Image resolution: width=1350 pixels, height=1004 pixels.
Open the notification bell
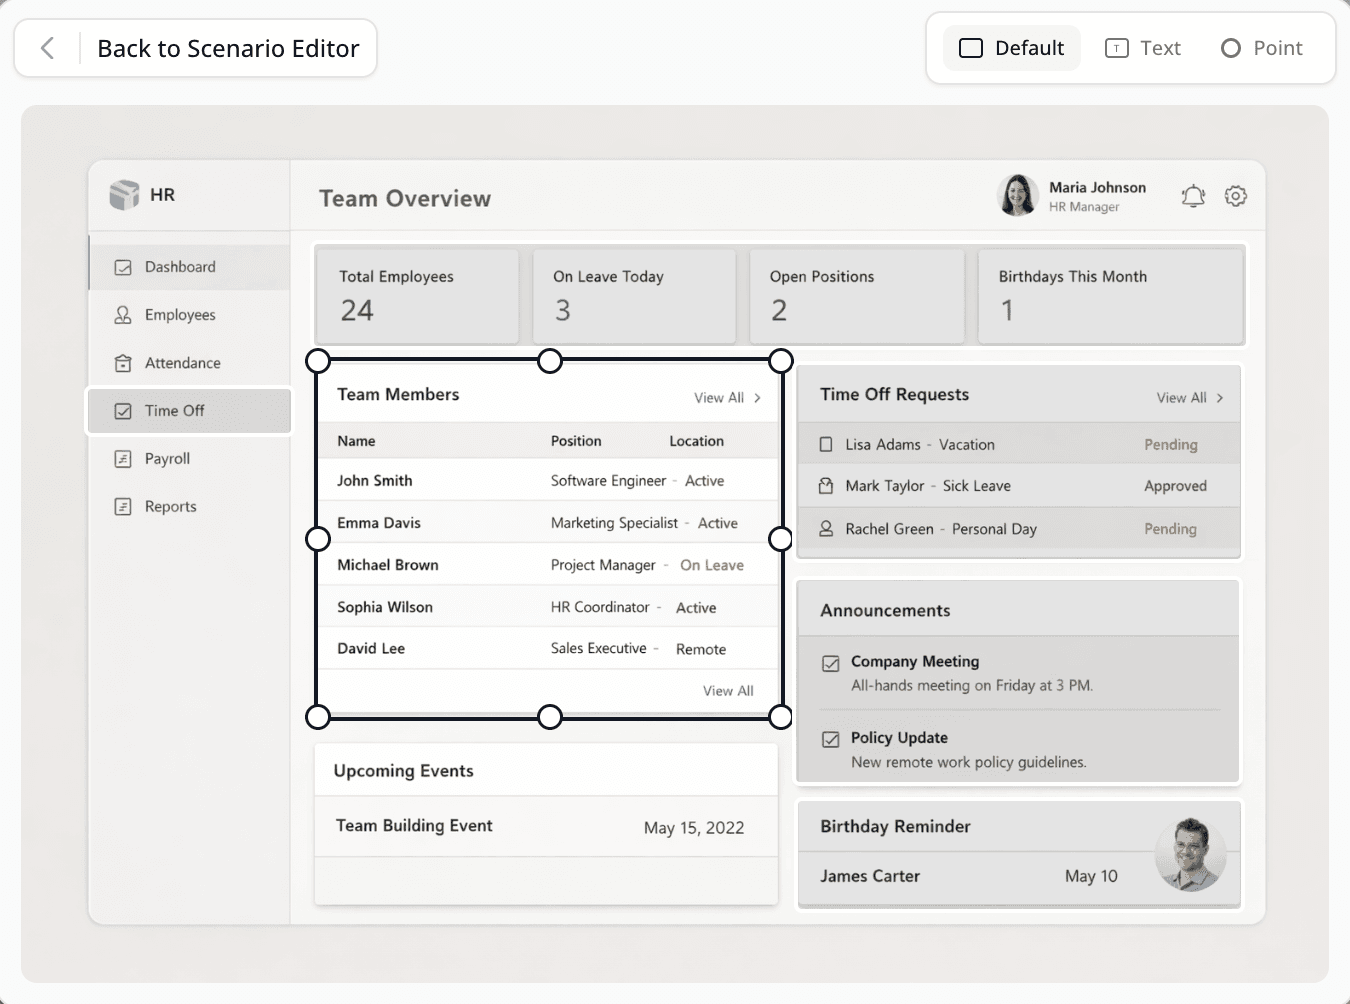pyautogui.click(x=1192, y=196)
